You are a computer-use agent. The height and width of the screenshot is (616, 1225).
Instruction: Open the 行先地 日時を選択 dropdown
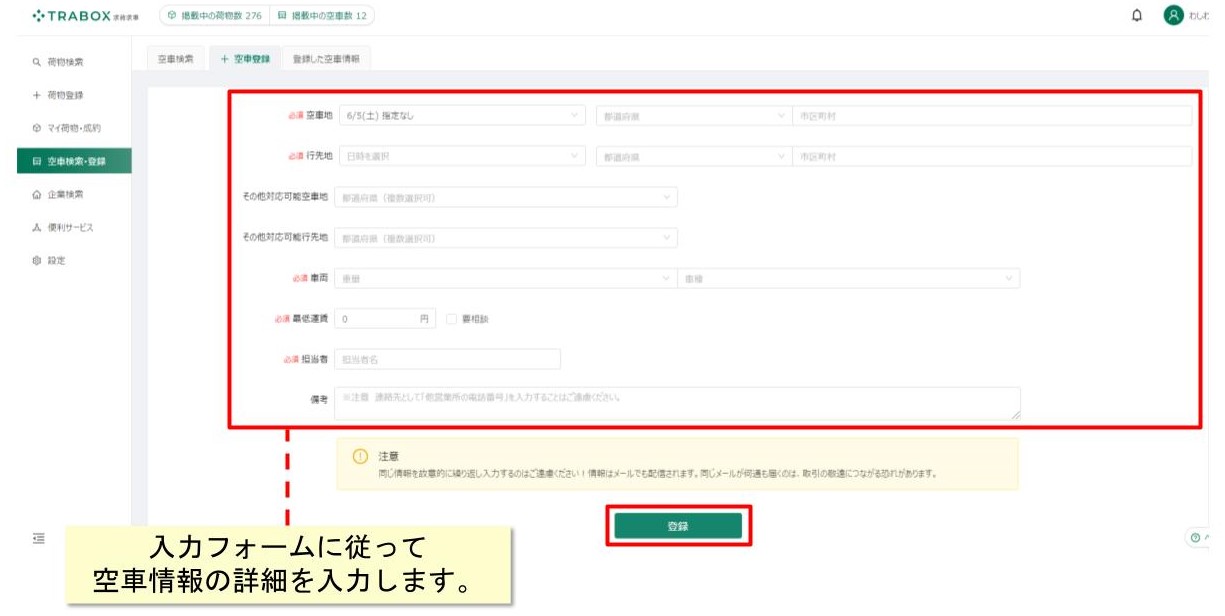(461, 157)
